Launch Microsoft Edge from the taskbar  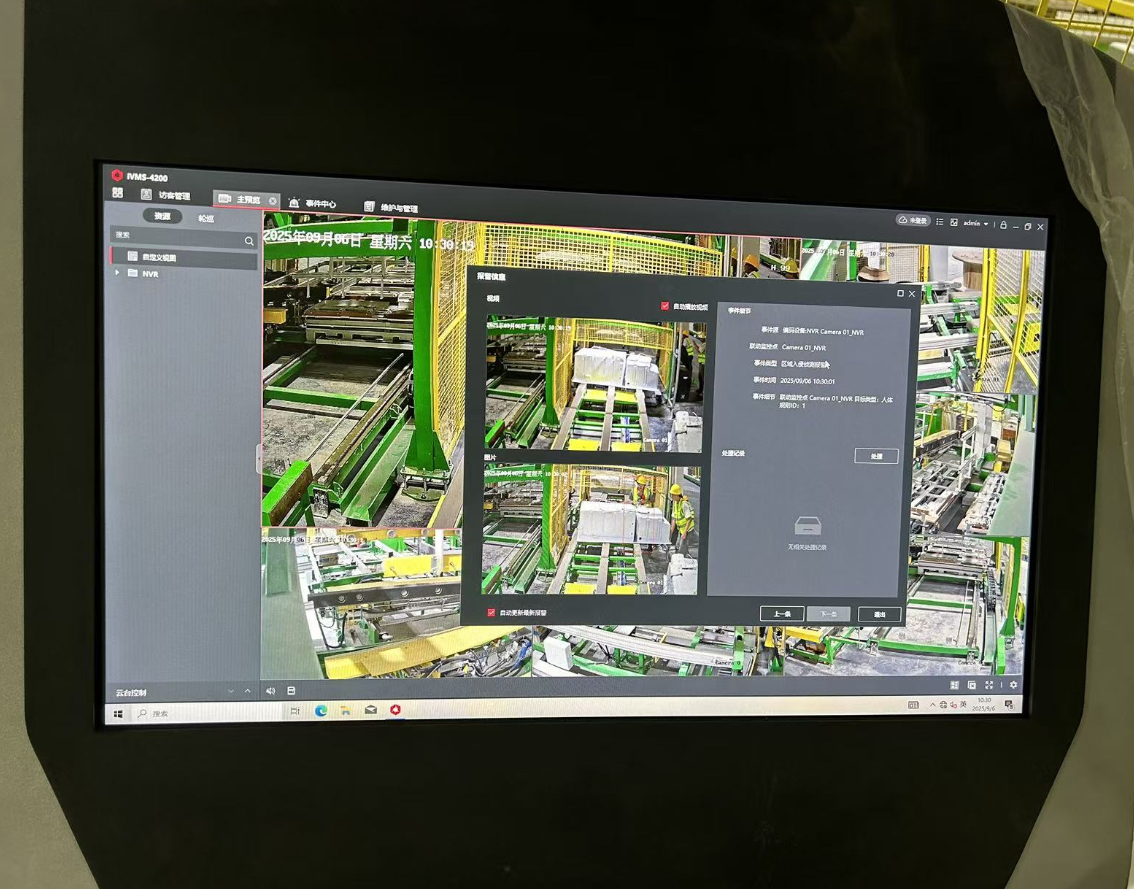coord(321,711)
